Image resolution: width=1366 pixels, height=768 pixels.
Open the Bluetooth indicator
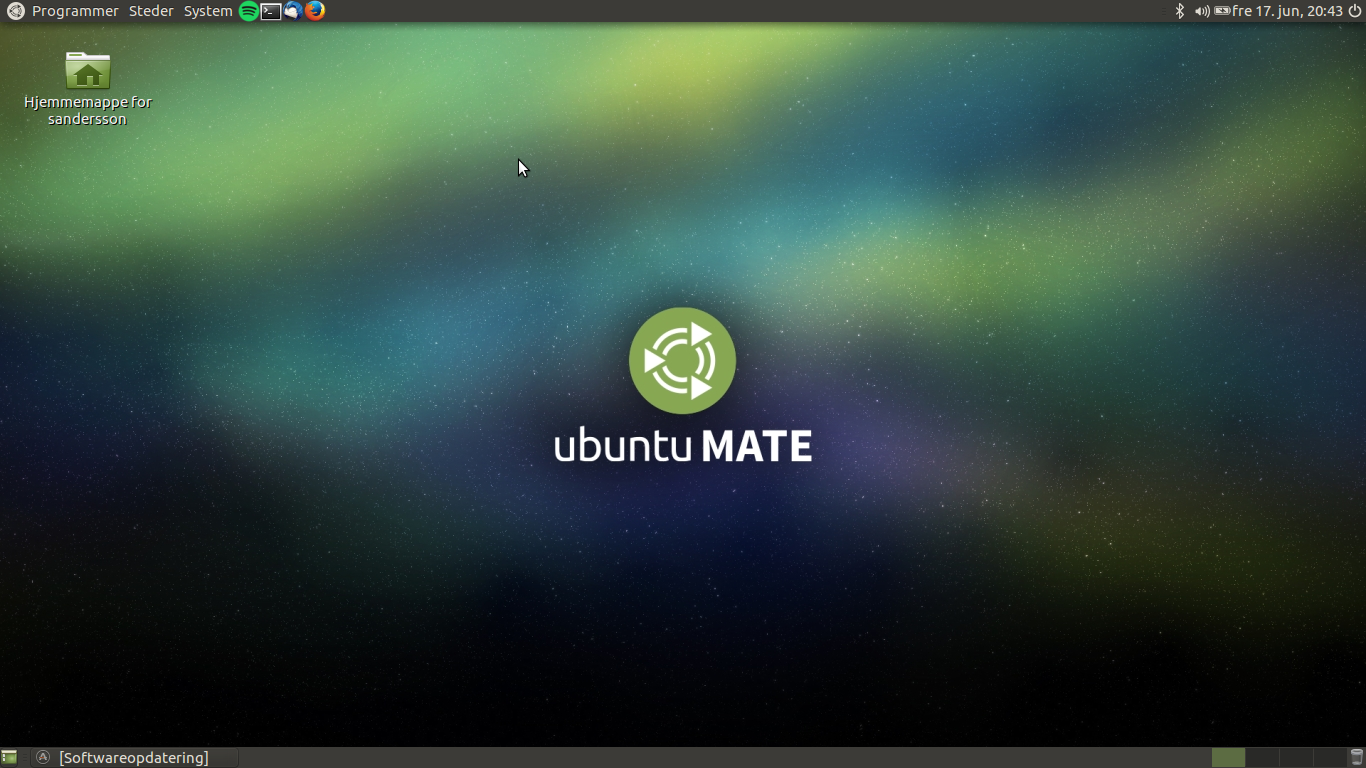click(x=1179, y=11)
